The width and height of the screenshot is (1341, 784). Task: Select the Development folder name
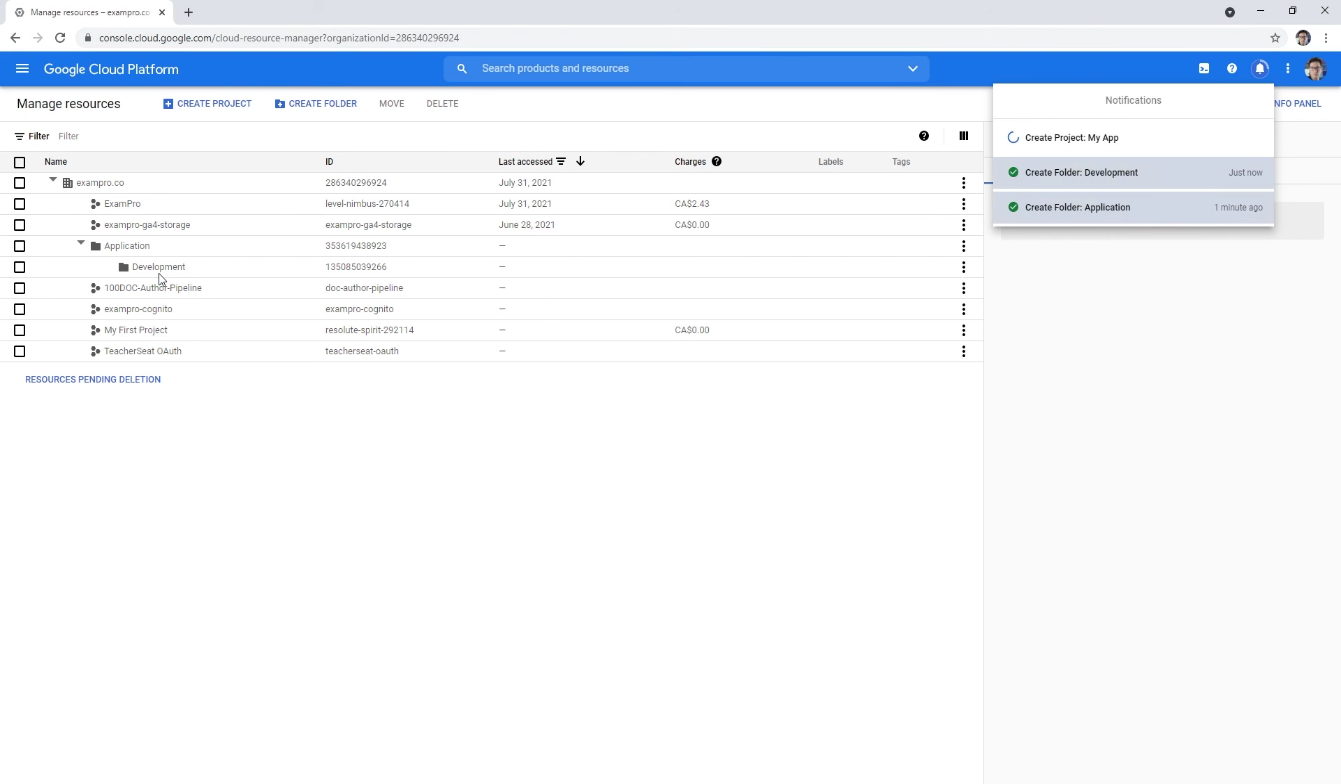[x=158, y=267]
